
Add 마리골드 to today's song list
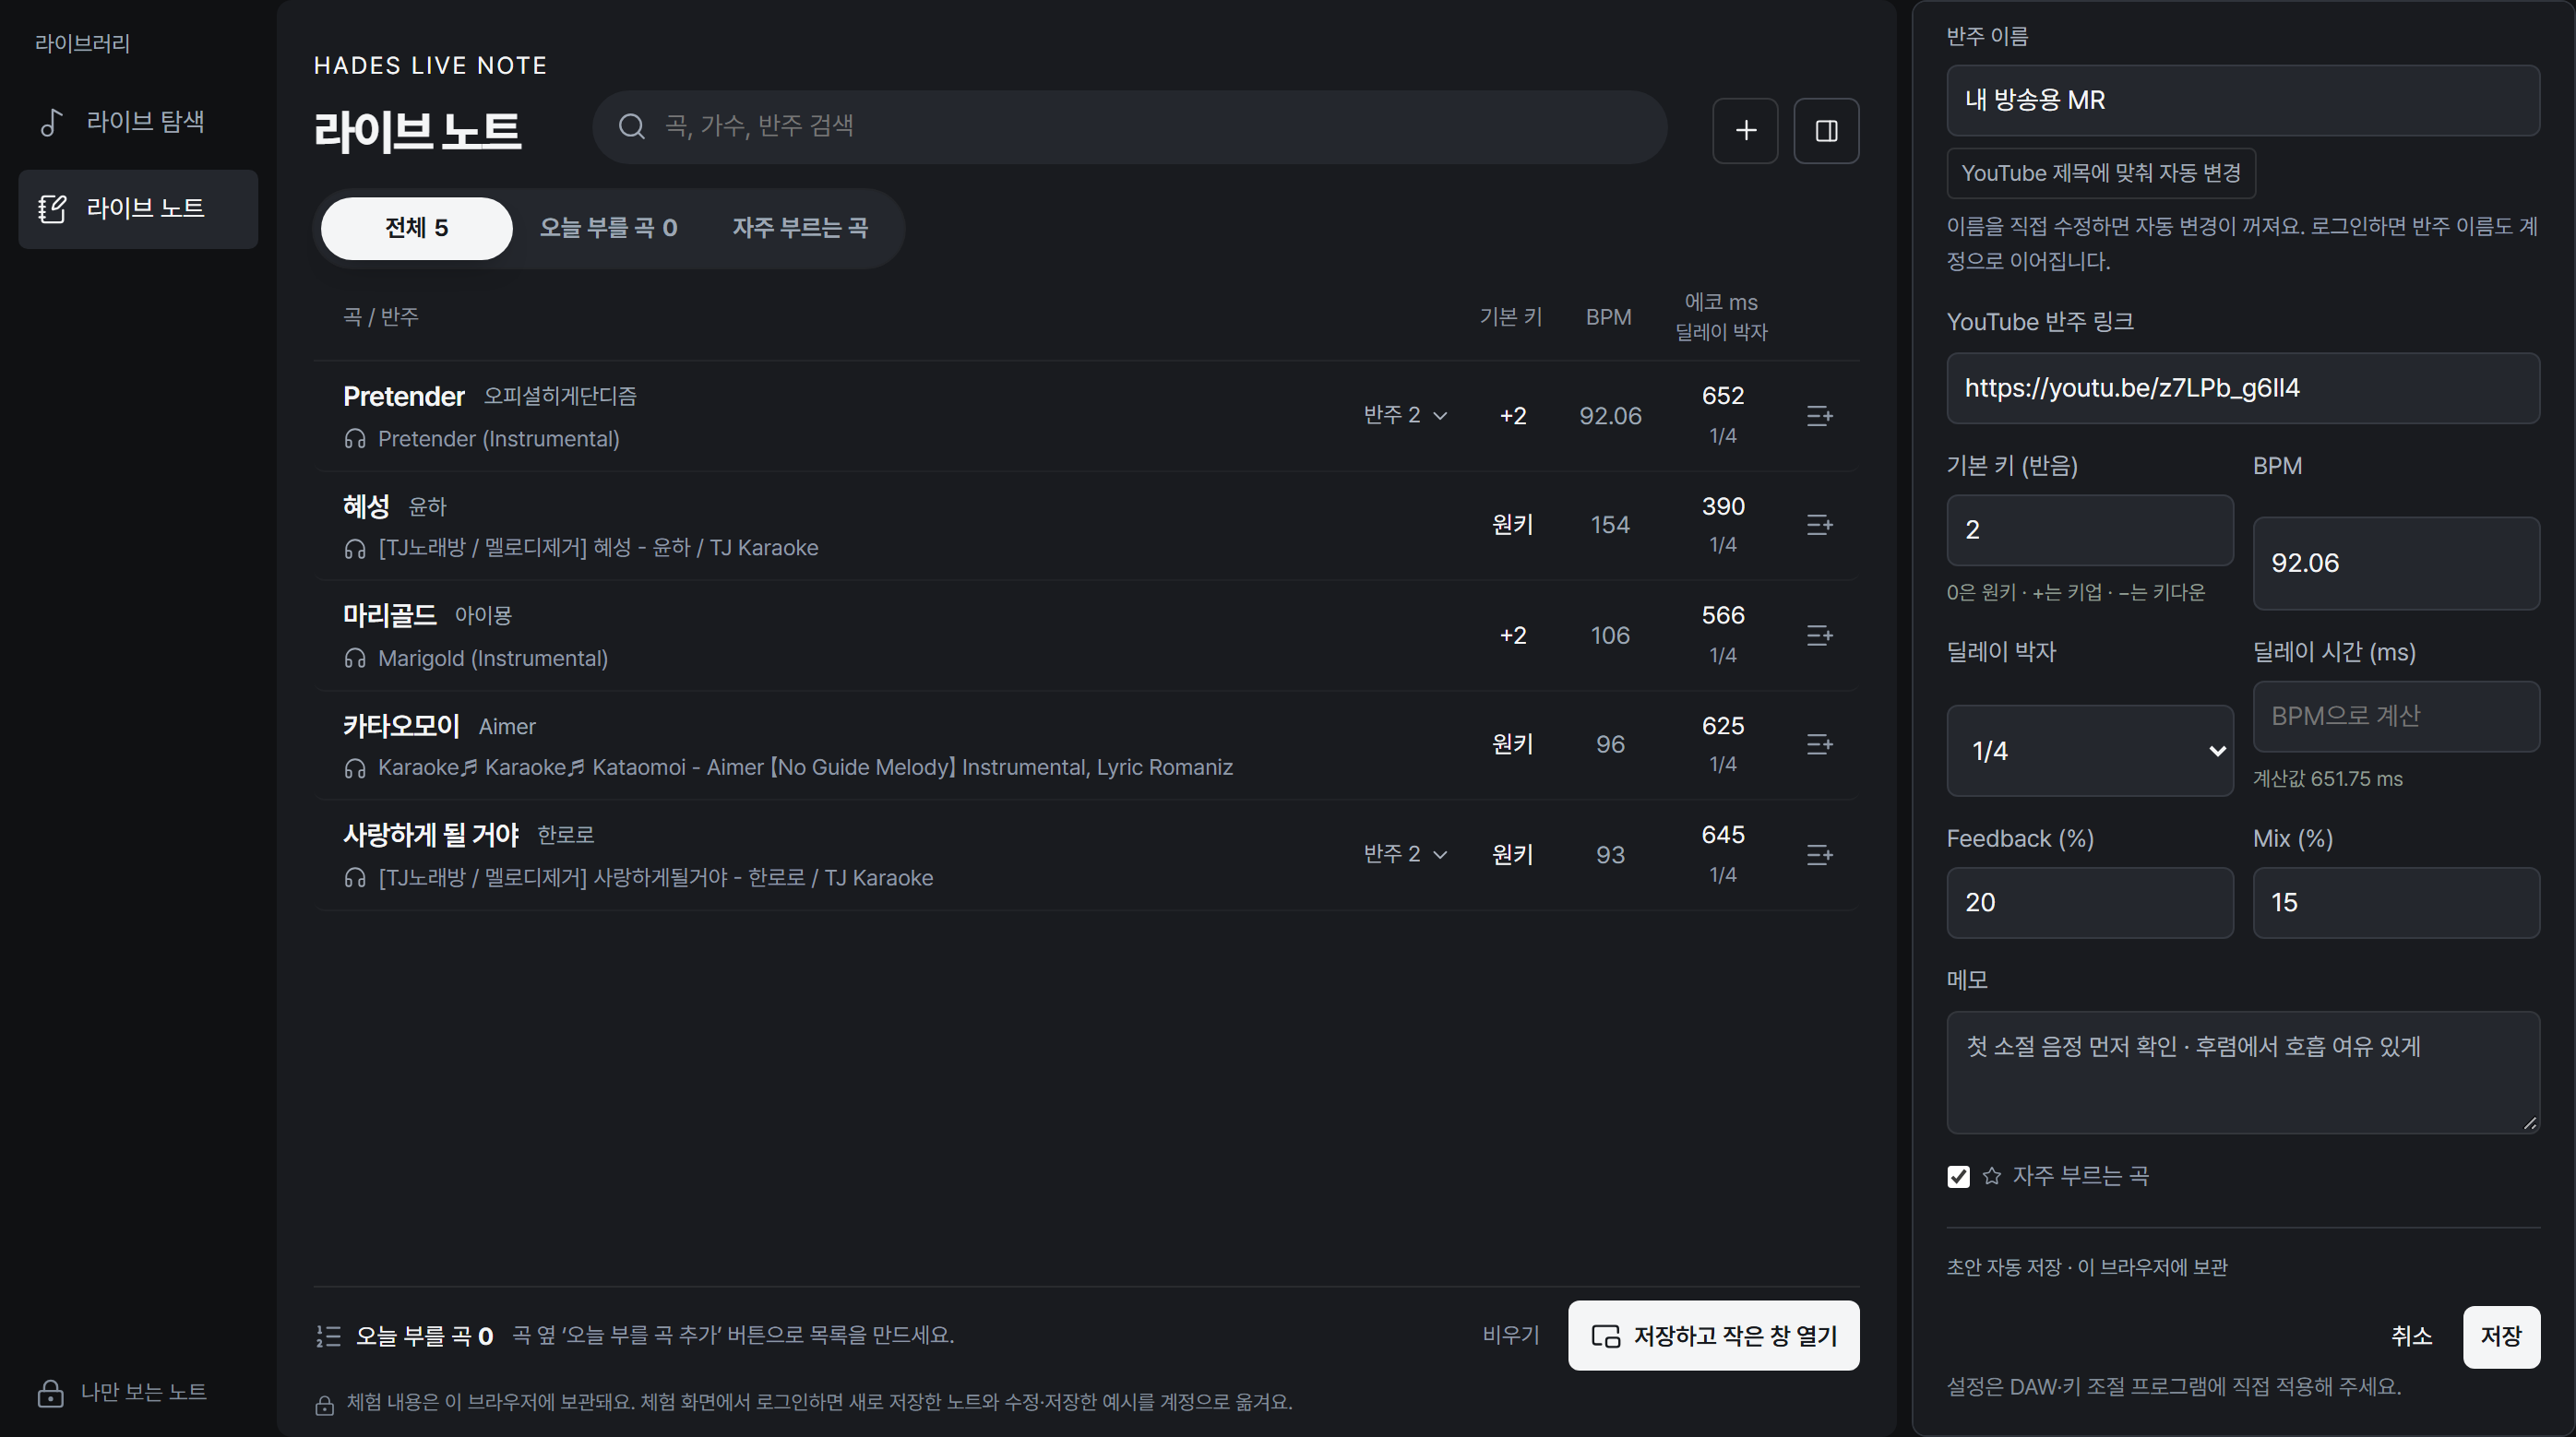1819,635
